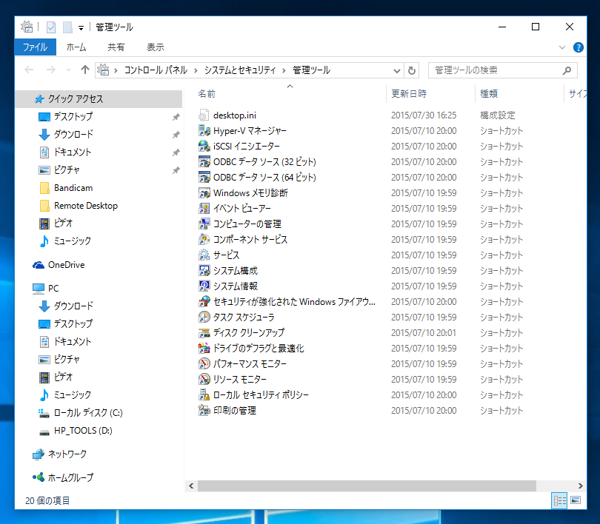Viewport: 600px width, 524px height.
Task: Click the 20 個の項目 status text
Action: (x=47, y=501)
